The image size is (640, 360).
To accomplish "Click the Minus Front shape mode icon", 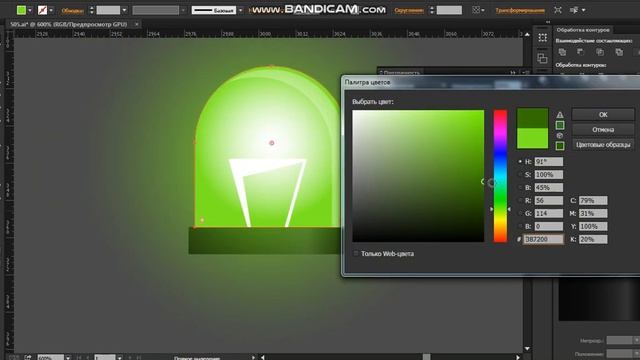I will [580, 52].
